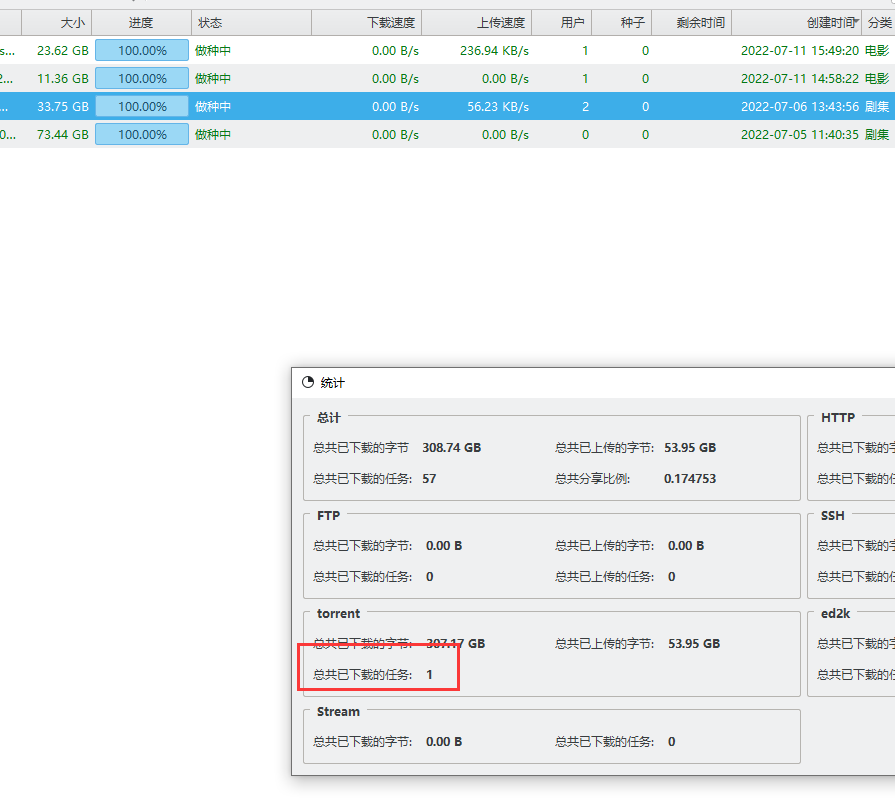
Task: Click the HTTP group label
Action: coord(838,418)
